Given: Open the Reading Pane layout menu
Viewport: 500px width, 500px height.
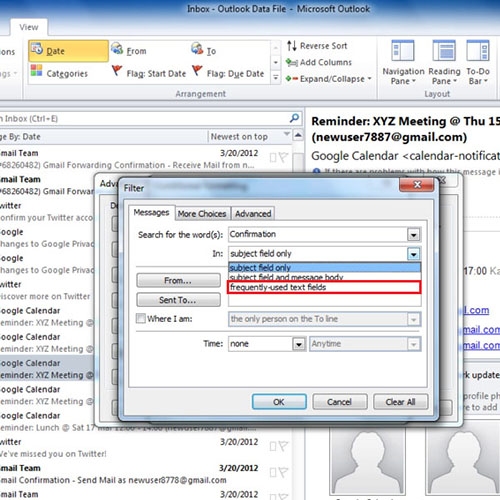Looking at the screenshot, I should (x=444, y=63).
